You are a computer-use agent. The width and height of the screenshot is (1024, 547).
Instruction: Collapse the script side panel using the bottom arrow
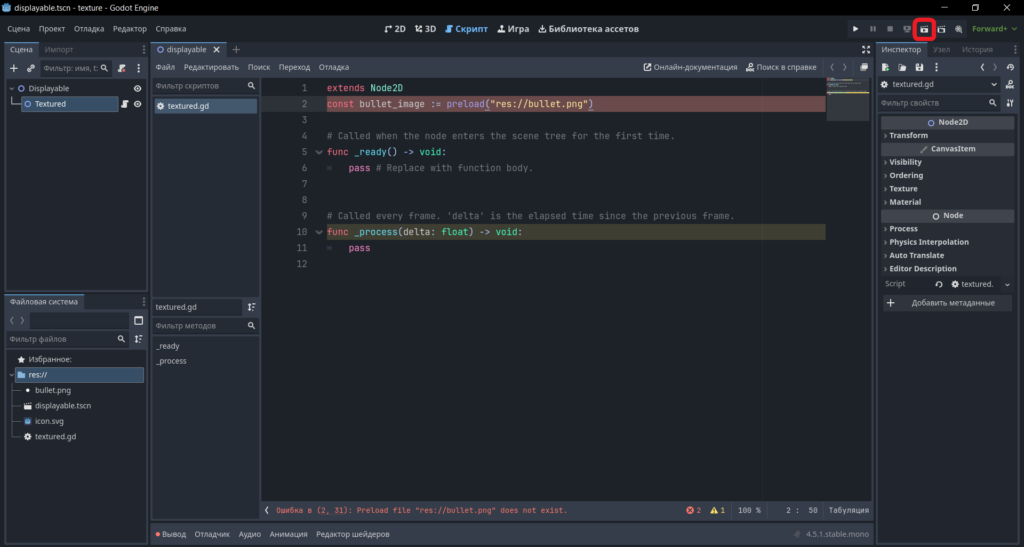[266, 510]
